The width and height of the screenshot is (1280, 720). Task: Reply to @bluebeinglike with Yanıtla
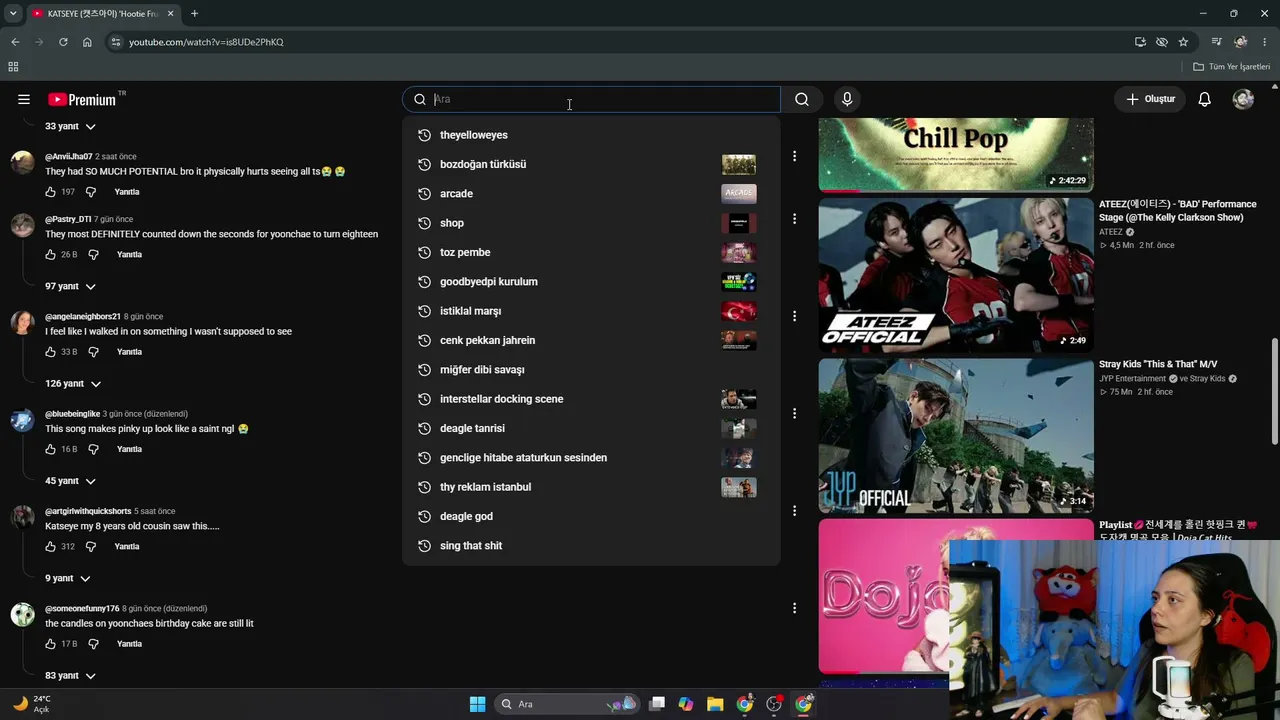tap(129, 450)
